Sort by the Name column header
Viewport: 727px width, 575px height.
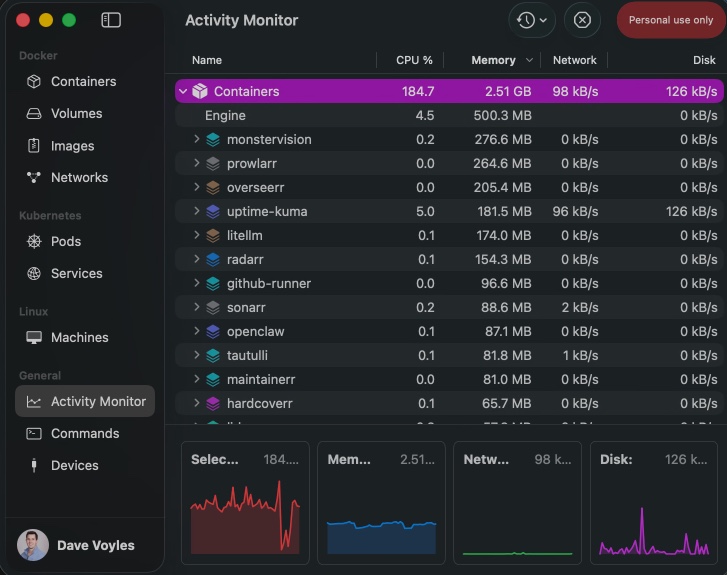pyautogui.click(x=207, y=60)
